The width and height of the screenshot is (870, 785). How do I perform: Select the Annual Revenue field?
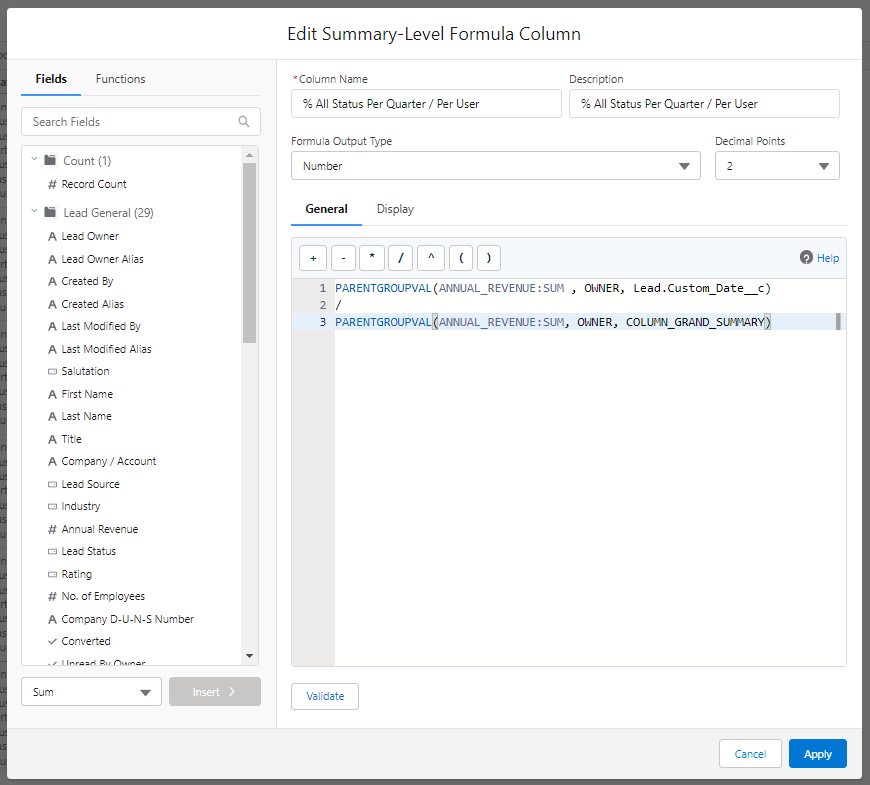tap(99, 529)
